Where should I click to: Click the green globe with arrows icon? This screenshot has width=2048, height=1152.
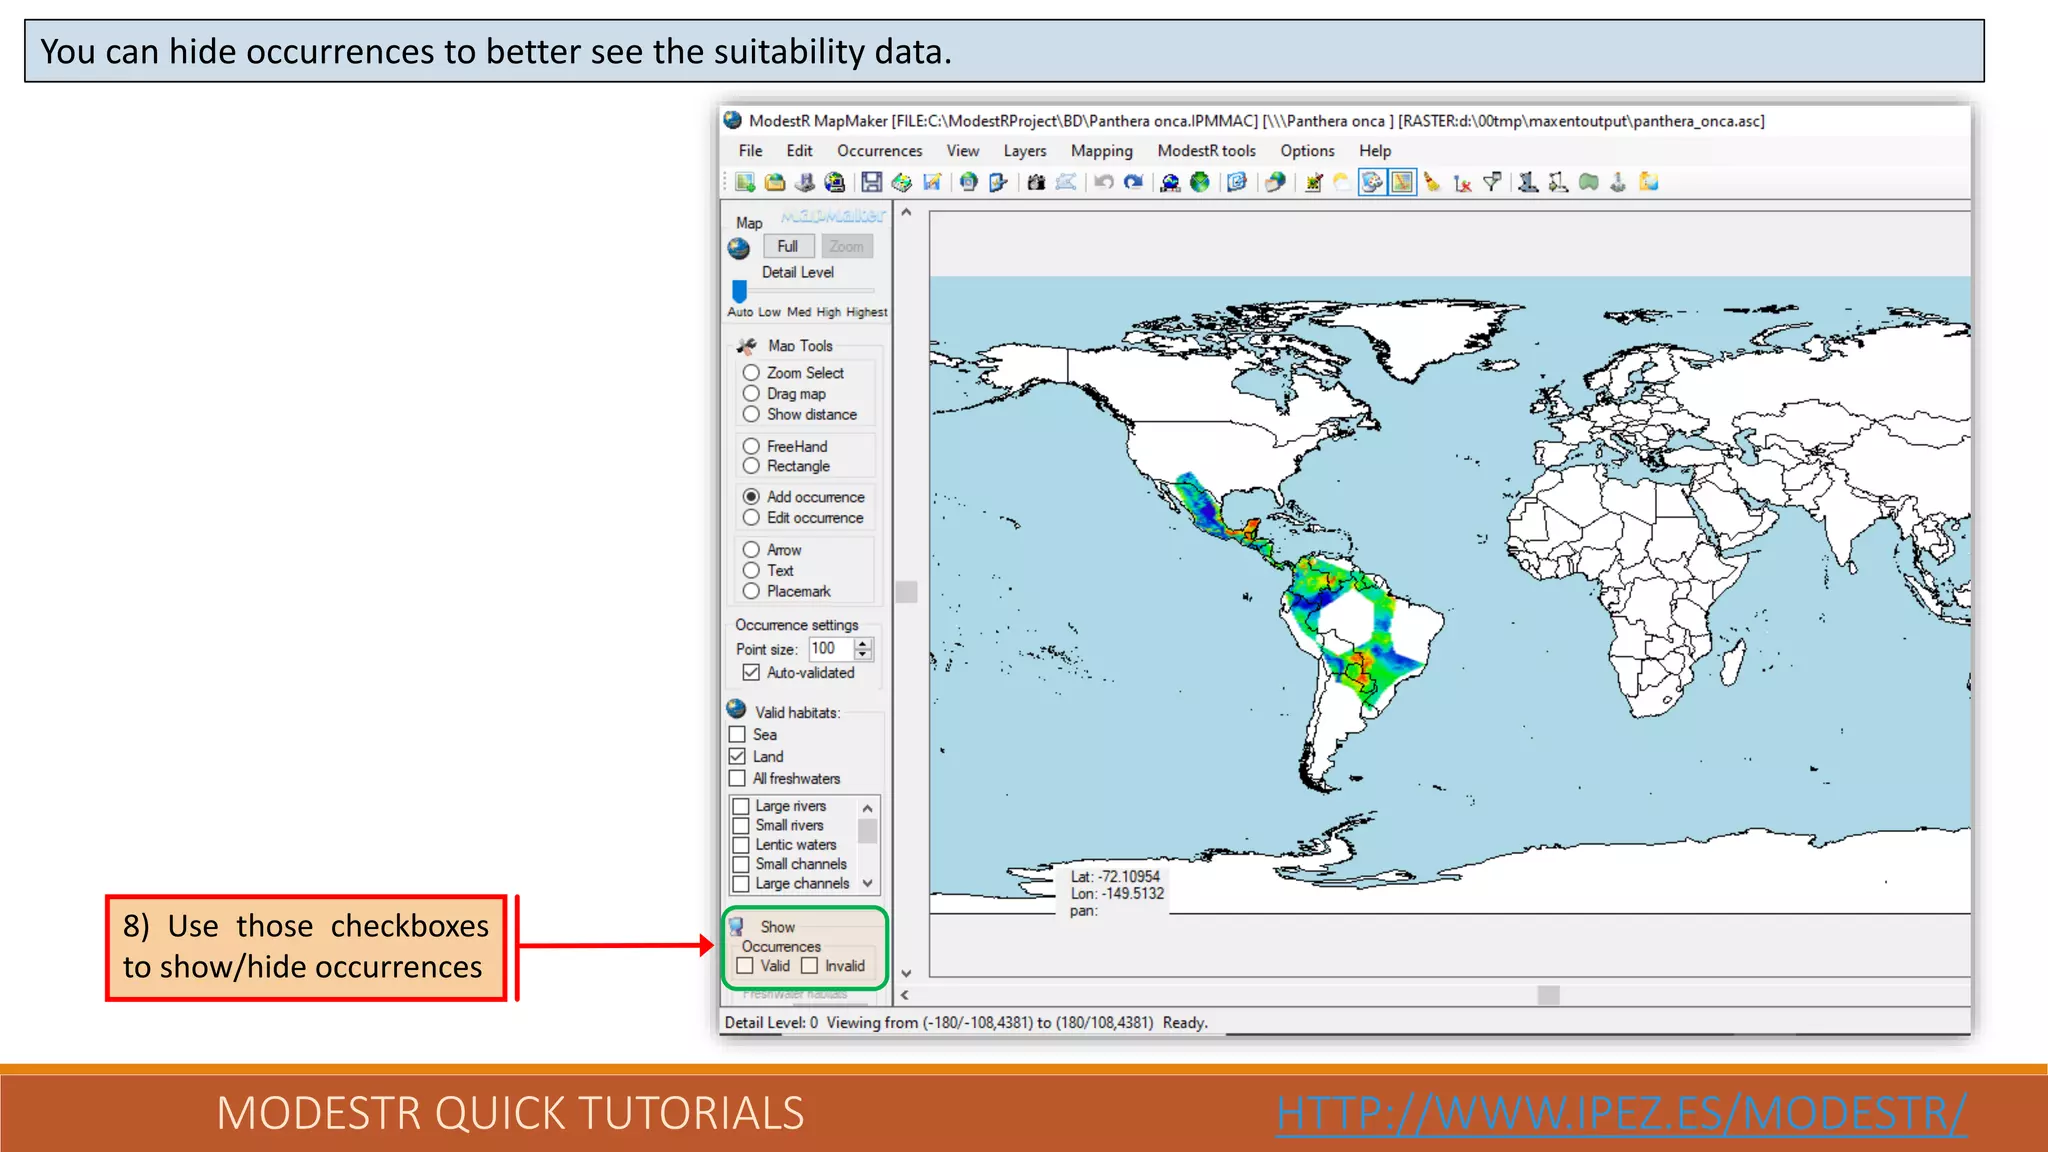coord(1199,182)
